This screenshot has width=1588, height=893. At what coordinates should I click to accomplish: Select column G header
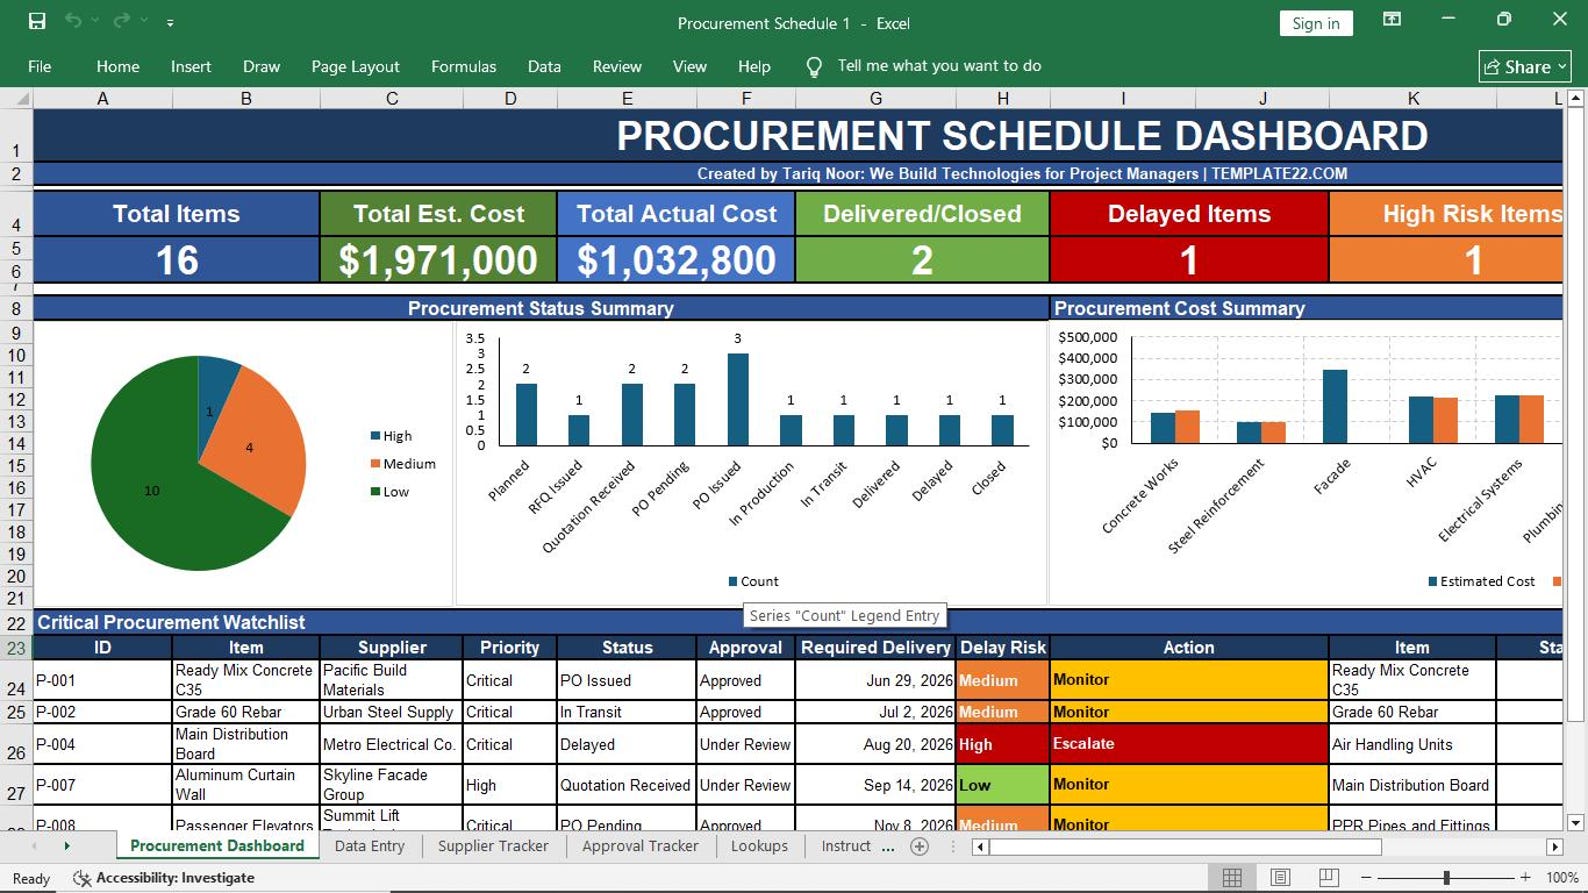[876, 98]
